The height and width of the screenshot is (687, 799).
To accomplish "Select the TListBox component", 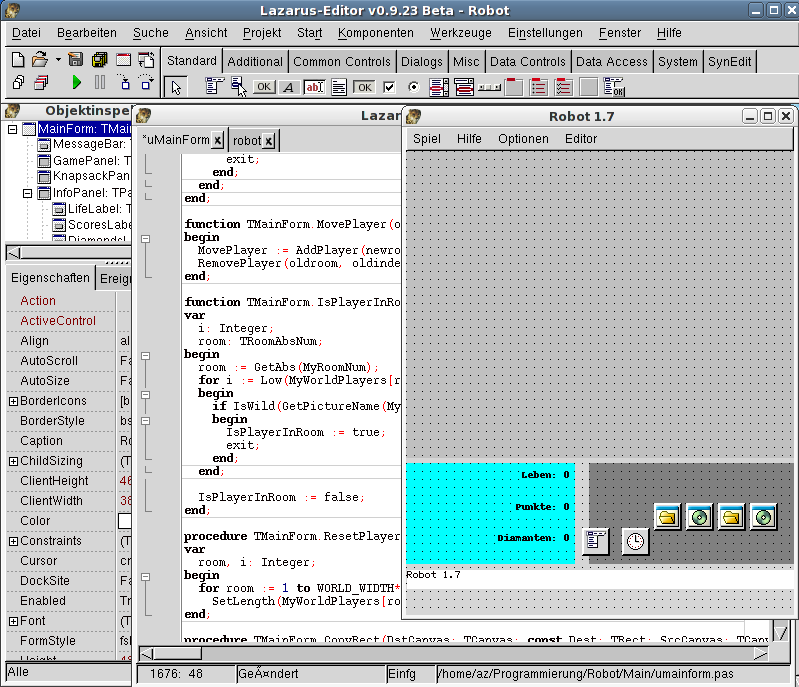I will [x=439, y=87].
